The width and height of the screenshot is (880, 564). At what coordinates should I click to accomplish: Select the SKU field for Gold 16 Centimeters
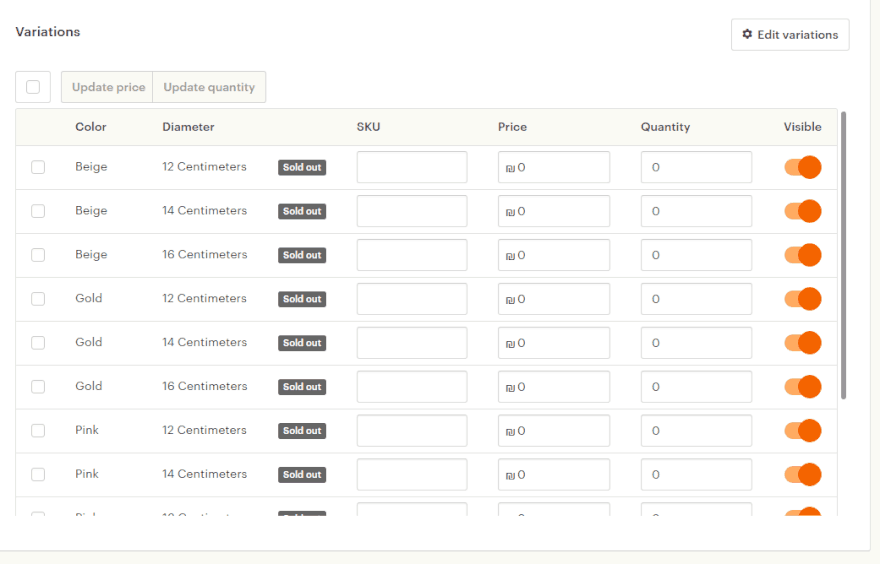click(x=411, y=387)
